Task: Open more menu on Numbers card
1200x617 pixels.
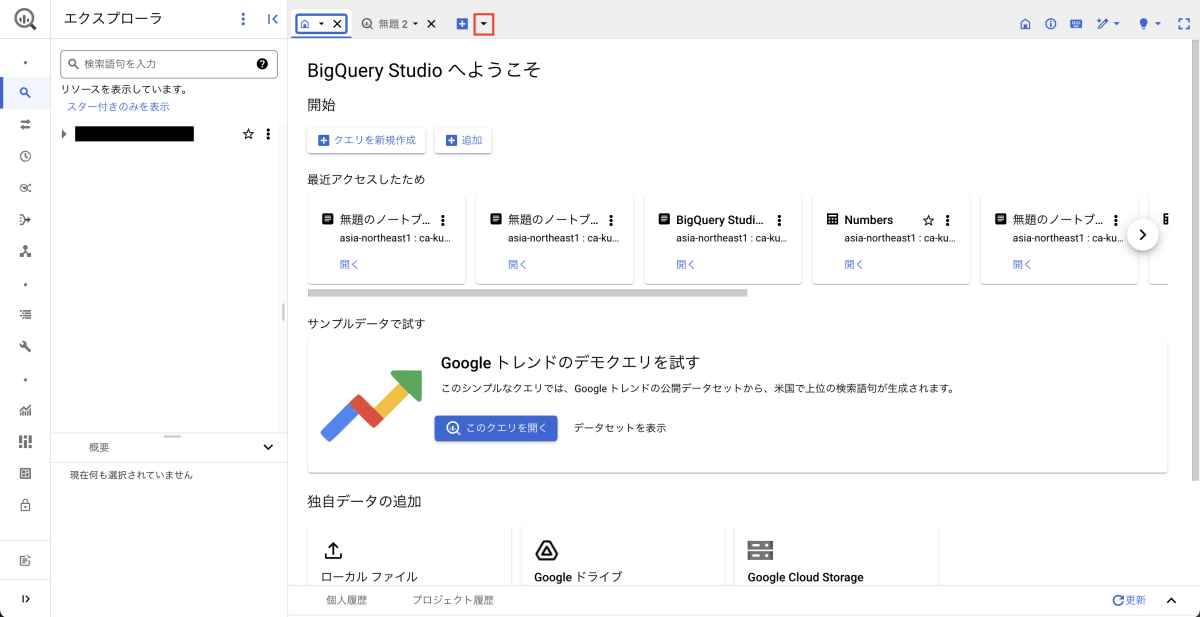Action: click(x=948, y=220)
